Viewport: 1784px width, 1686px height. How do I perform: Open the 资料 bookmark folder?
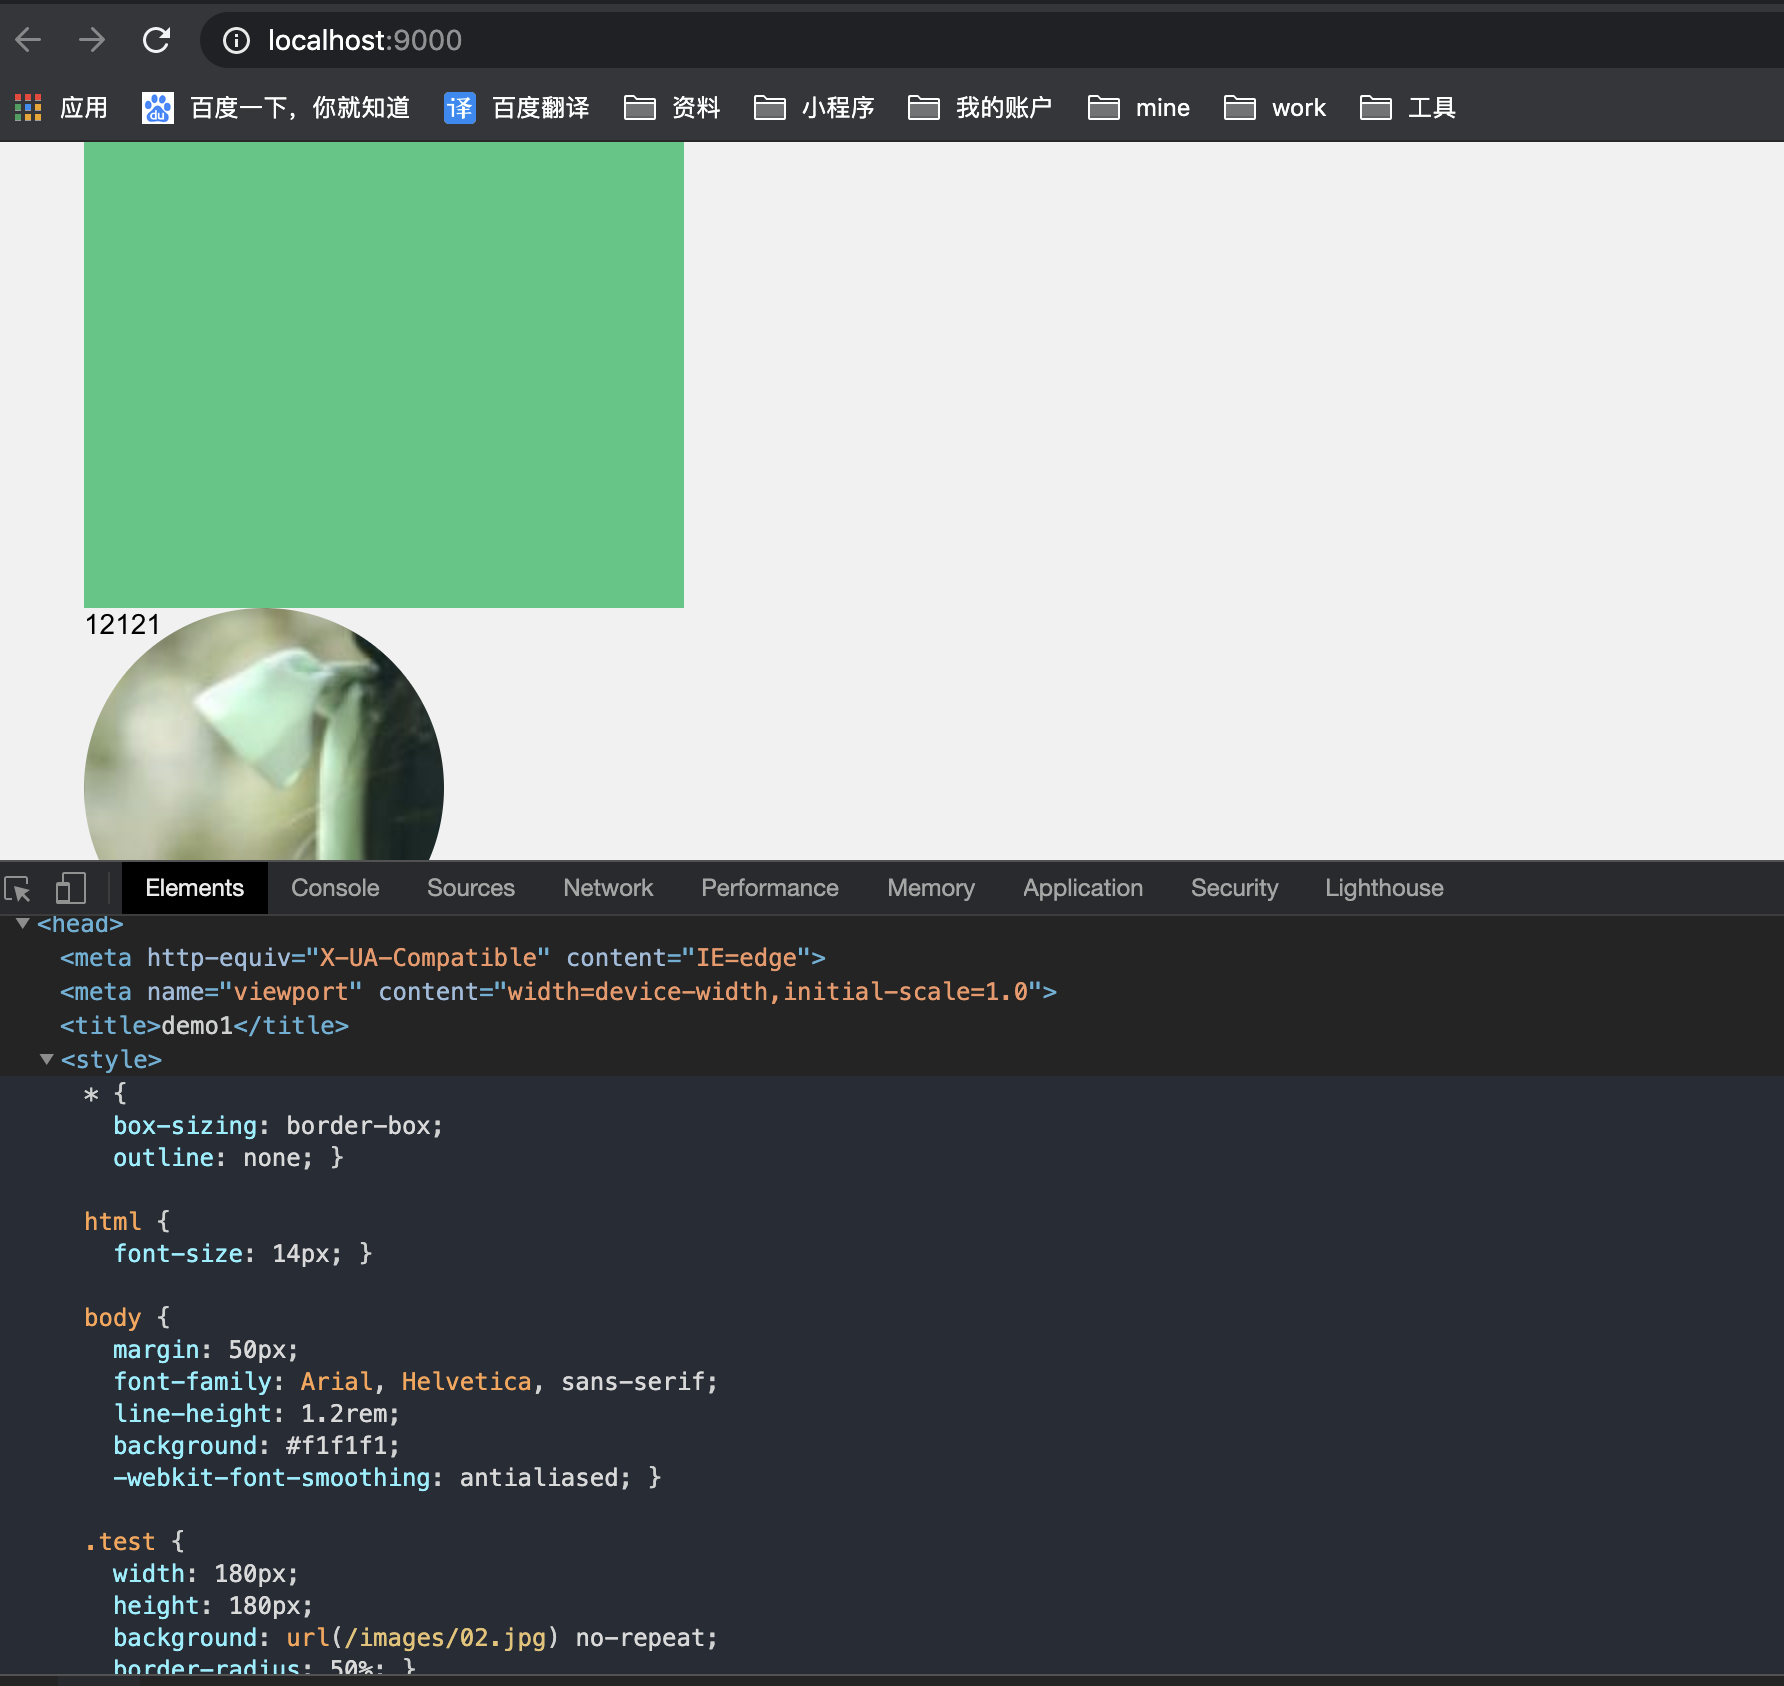(672, 108)
